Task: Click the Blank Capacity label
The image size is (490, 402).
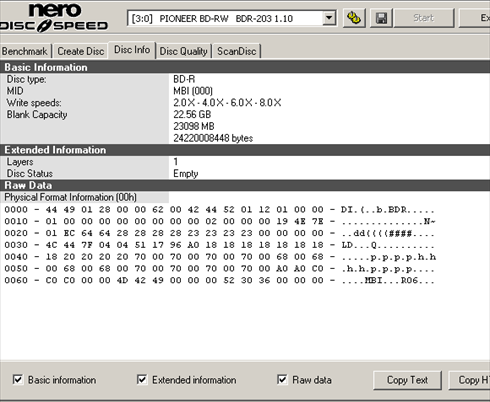Action: [x=37, y=115]
